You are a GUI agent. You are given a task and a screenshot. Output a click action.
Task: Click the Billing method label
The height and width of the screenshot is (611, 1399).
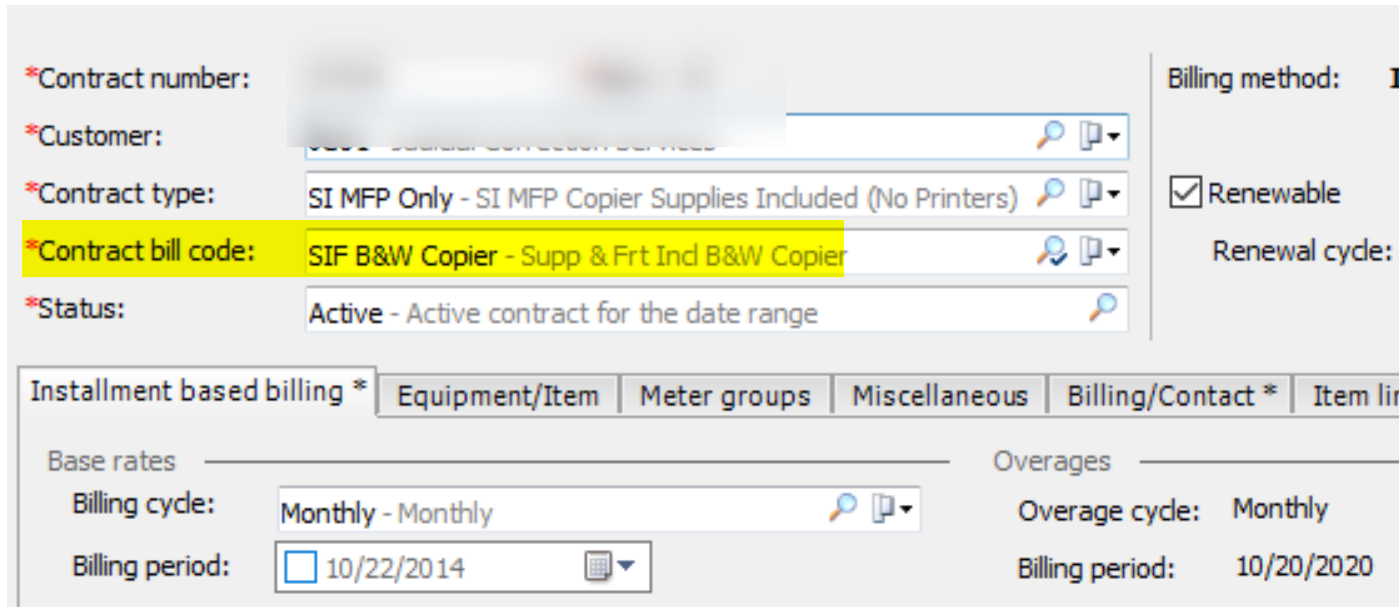pos(1253,78)
